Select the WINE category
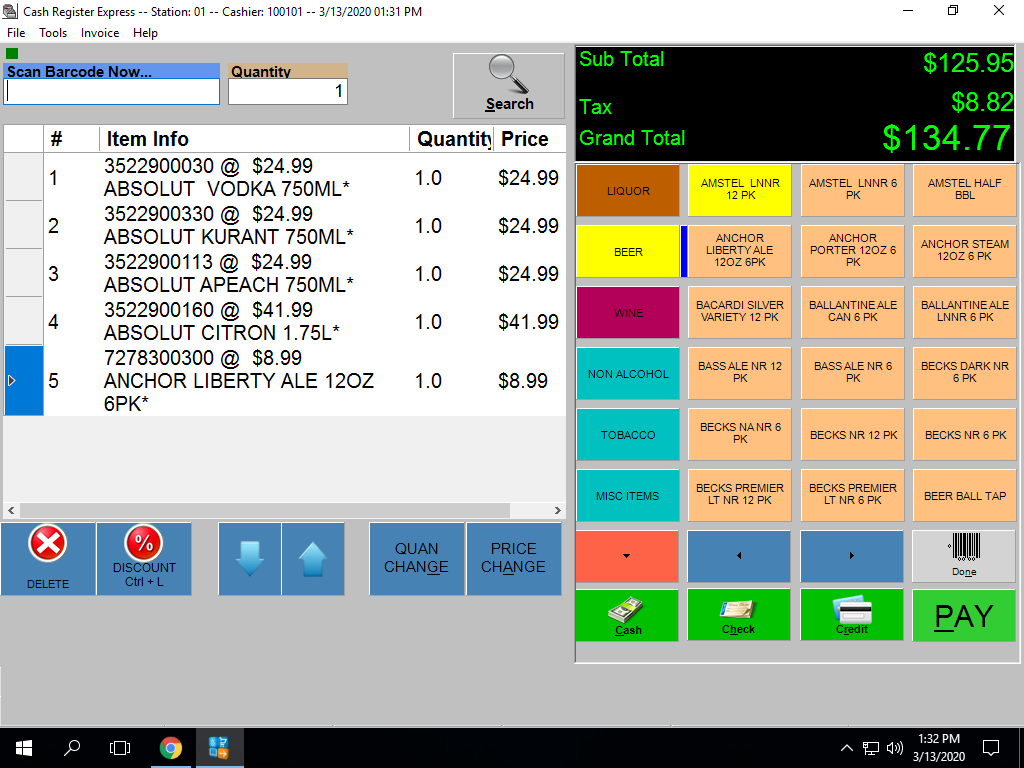 click(x=628, y=313)
